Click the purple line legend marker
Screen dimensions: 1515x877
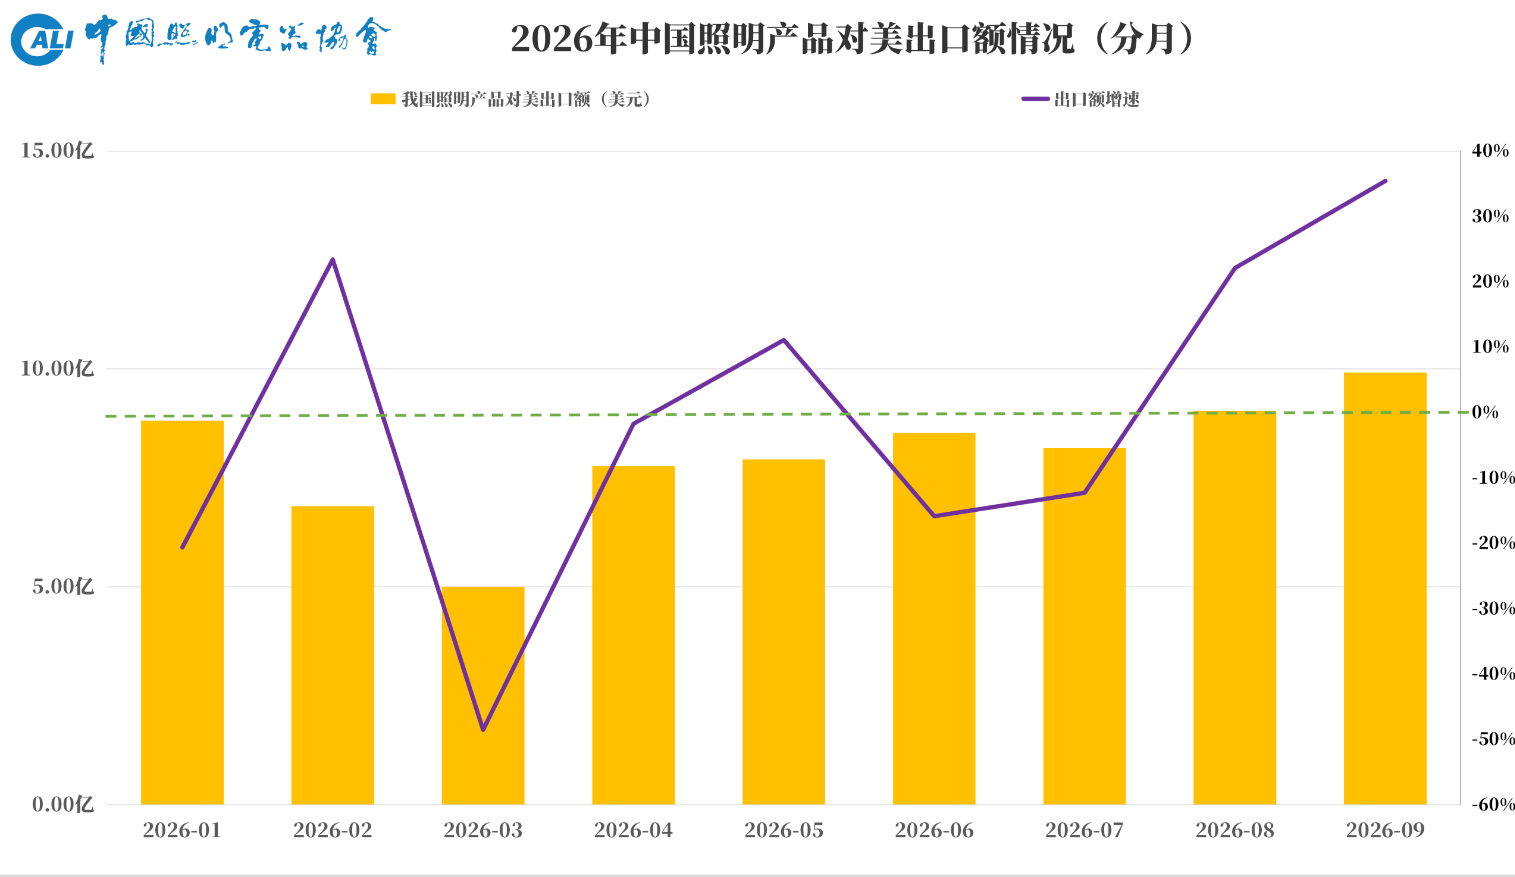(1036, 99)
